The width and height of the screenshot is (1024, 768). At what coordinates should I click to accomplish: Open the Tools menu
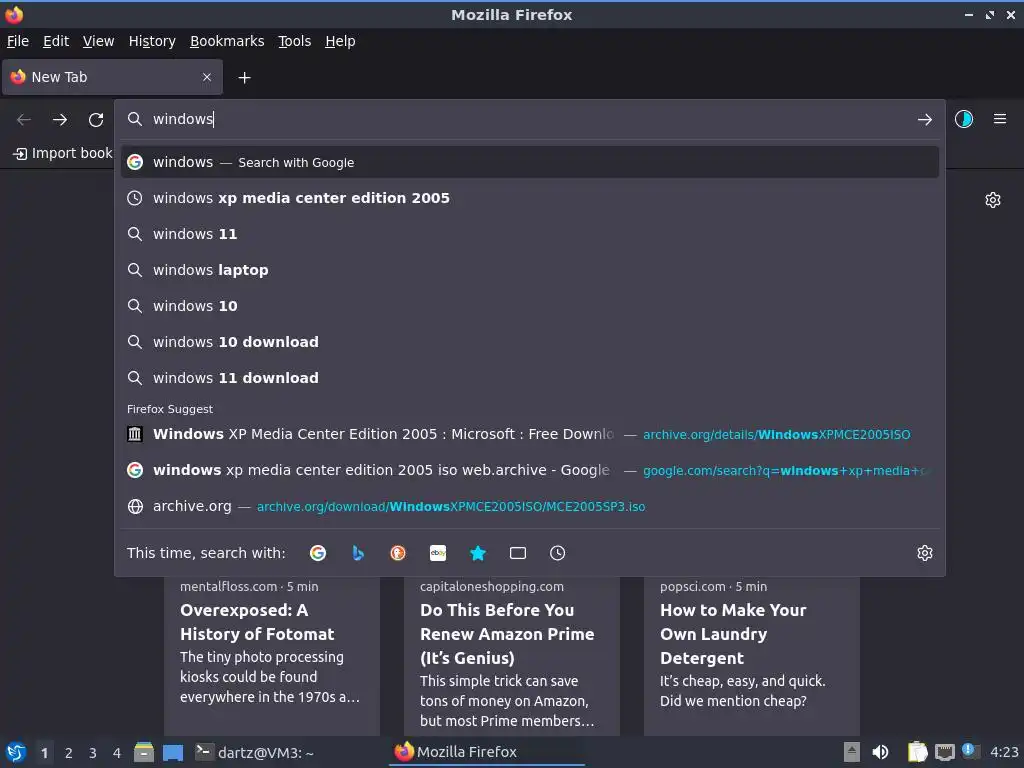click(x=295, y=41)
